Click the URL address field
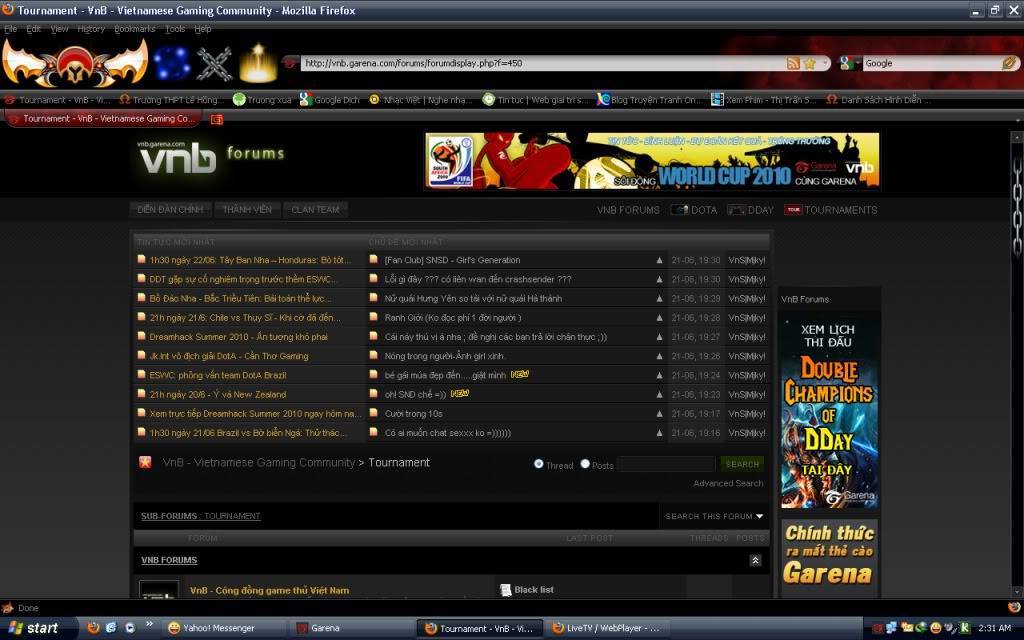1024x640 pixels. (542, 63)
